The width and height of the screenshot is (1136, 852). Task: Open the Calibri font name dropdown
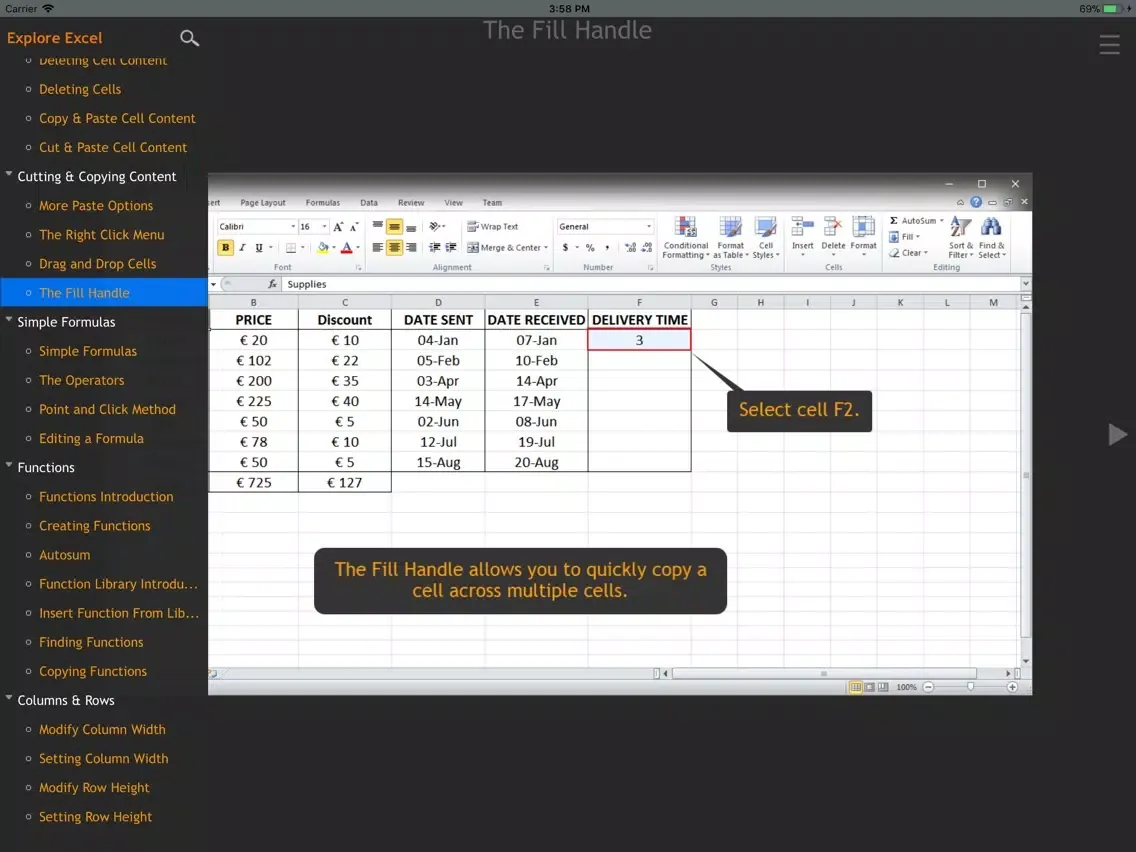(x=293, y=227)
